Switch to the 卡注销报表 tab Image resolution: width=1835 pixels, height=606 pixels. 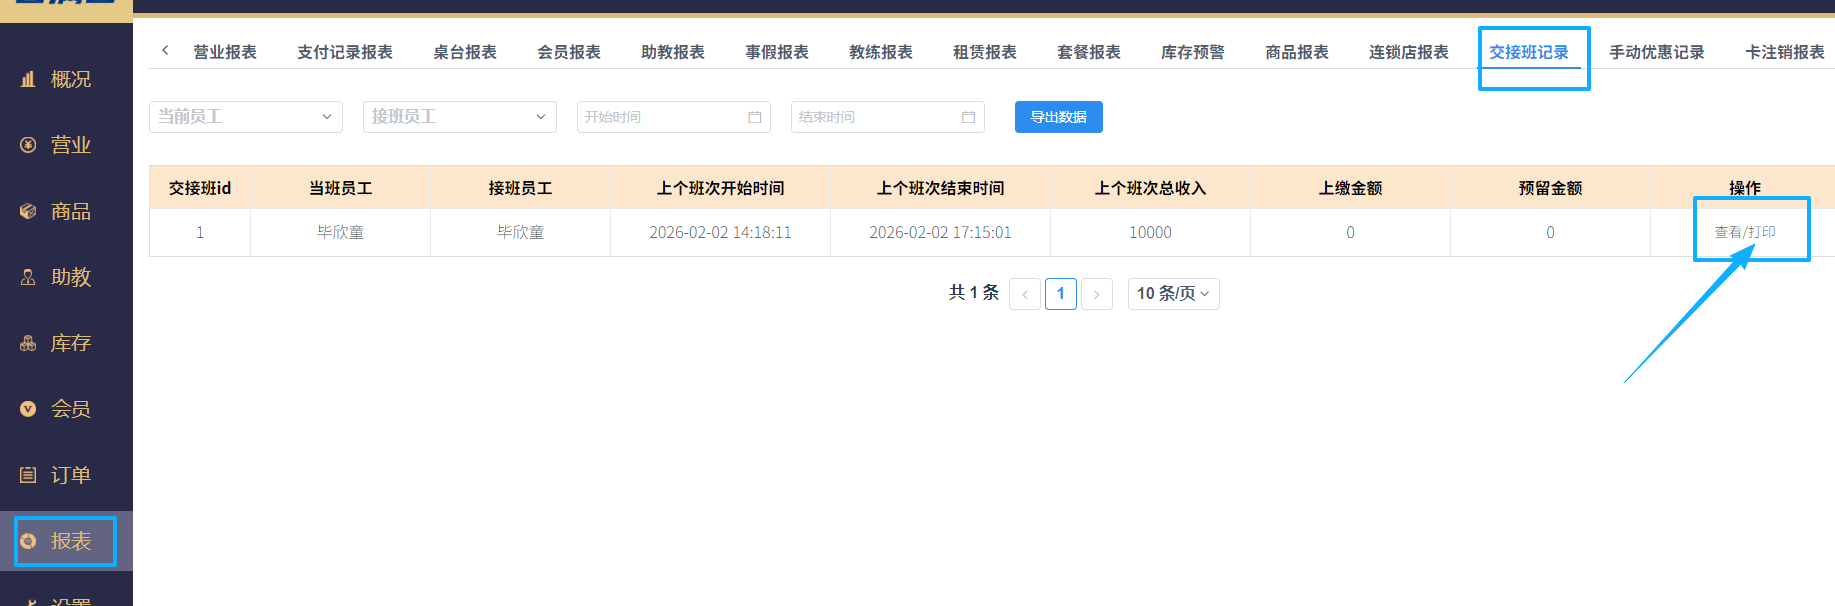point(1785,52)
